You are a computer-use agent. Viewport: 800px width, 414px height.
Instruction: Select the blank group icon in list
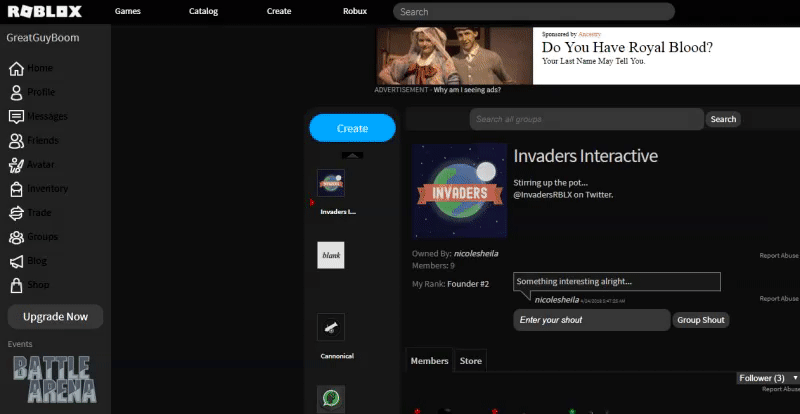(331, 255)
